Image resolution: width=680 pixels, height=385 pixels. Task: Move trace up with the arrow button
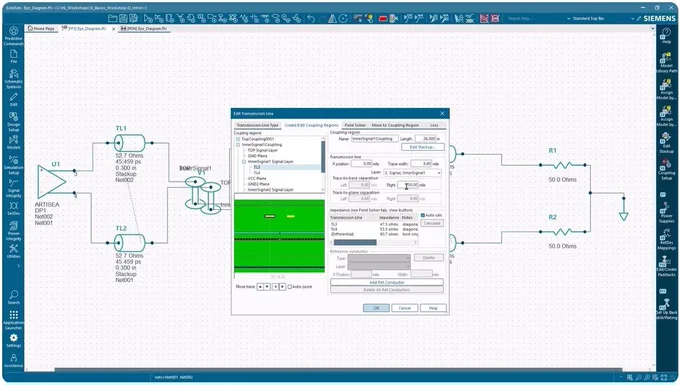click(x=260, y=287)
